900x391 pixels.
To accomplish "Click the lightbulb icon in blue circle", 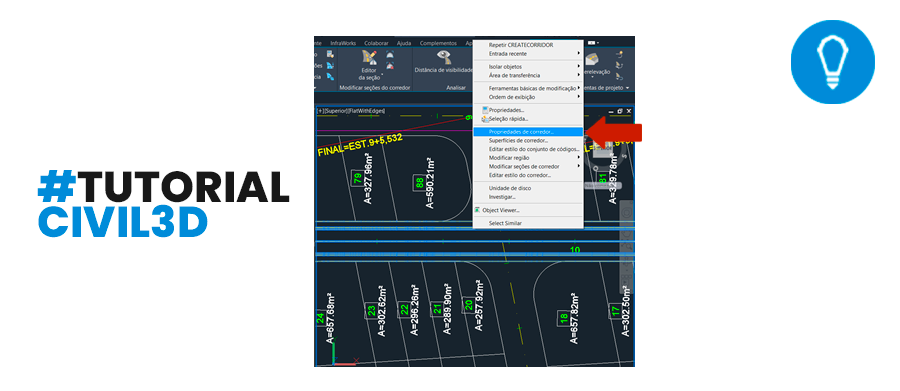I will [832, 62].
